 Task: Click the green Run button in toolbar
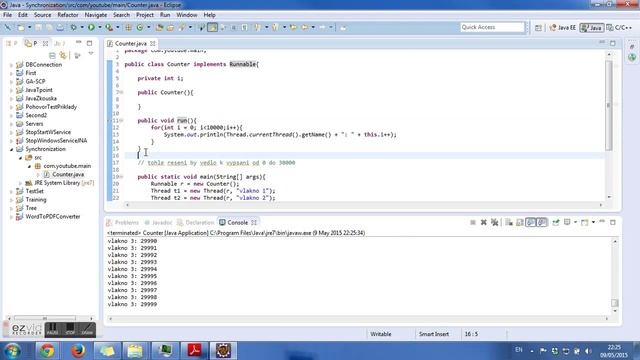tap(91, 27)
